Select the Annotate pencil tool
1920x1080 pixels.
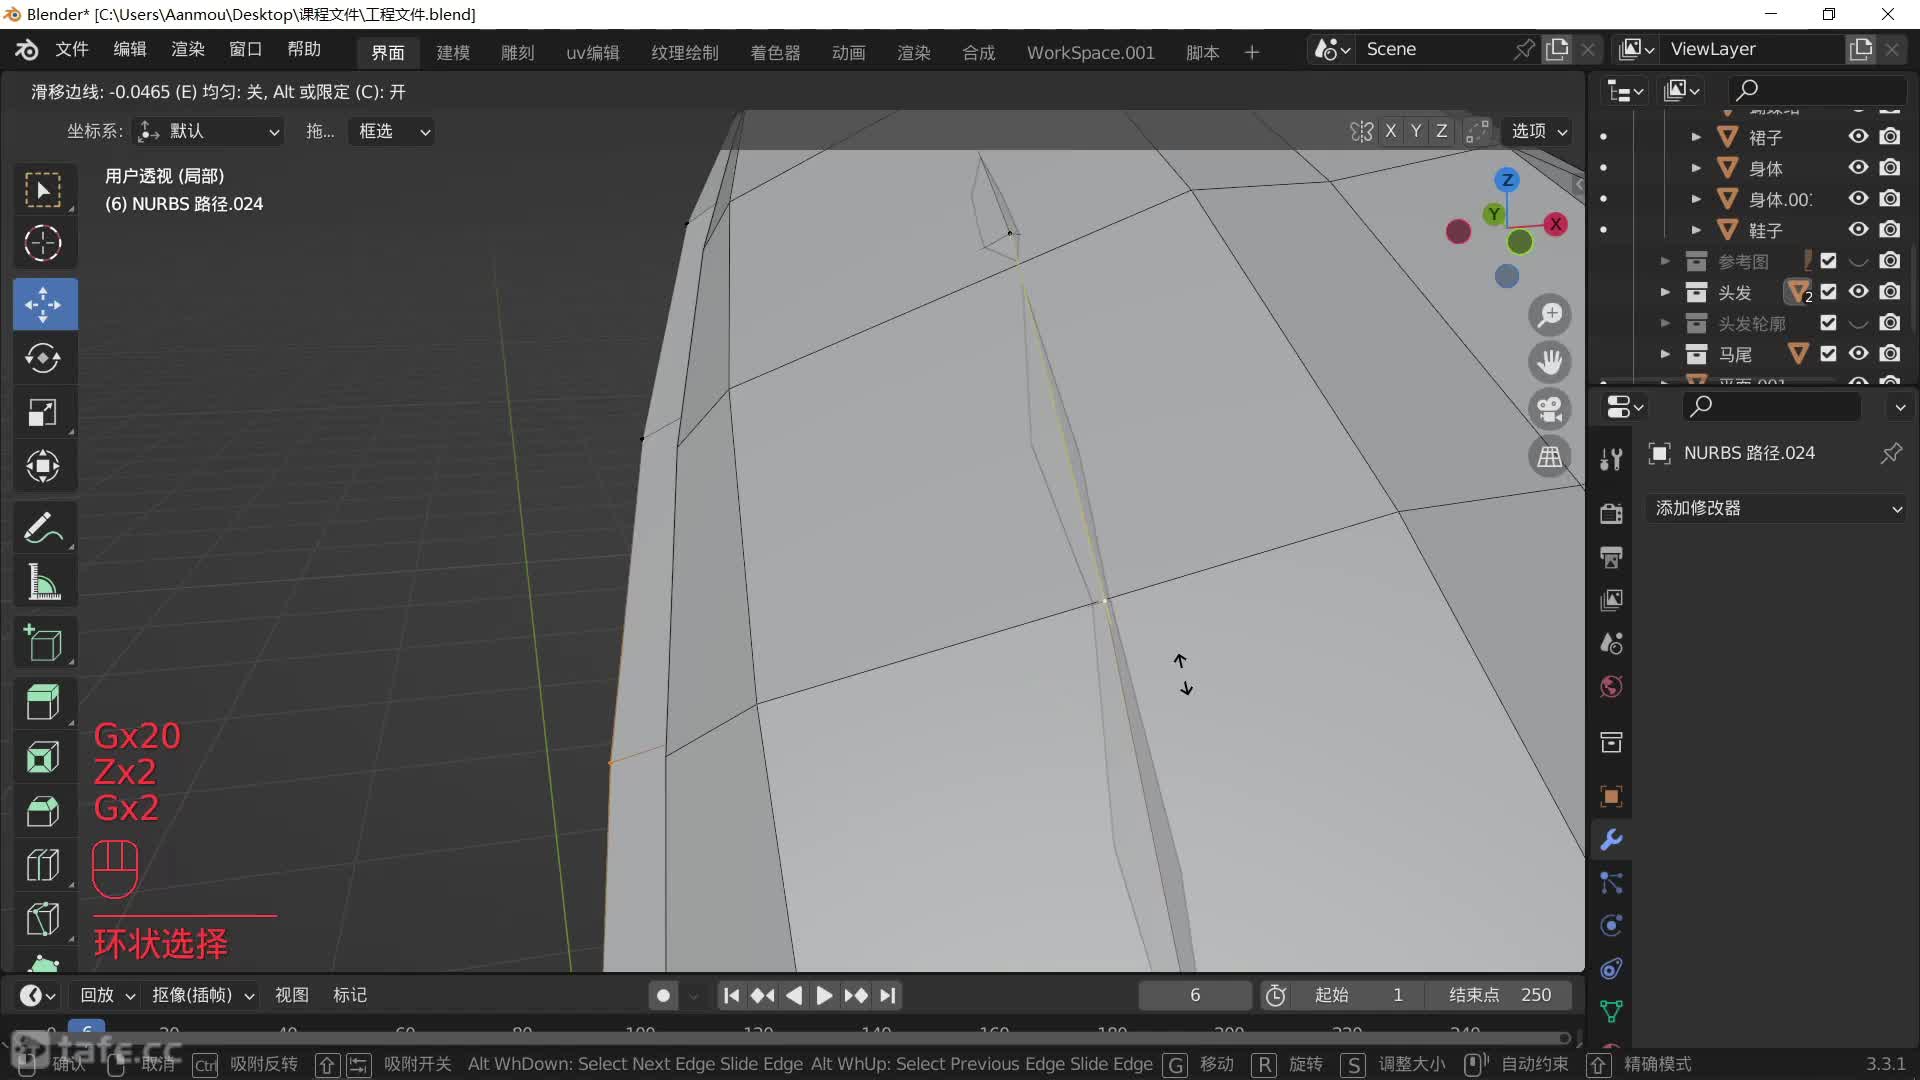coord(43,527)
